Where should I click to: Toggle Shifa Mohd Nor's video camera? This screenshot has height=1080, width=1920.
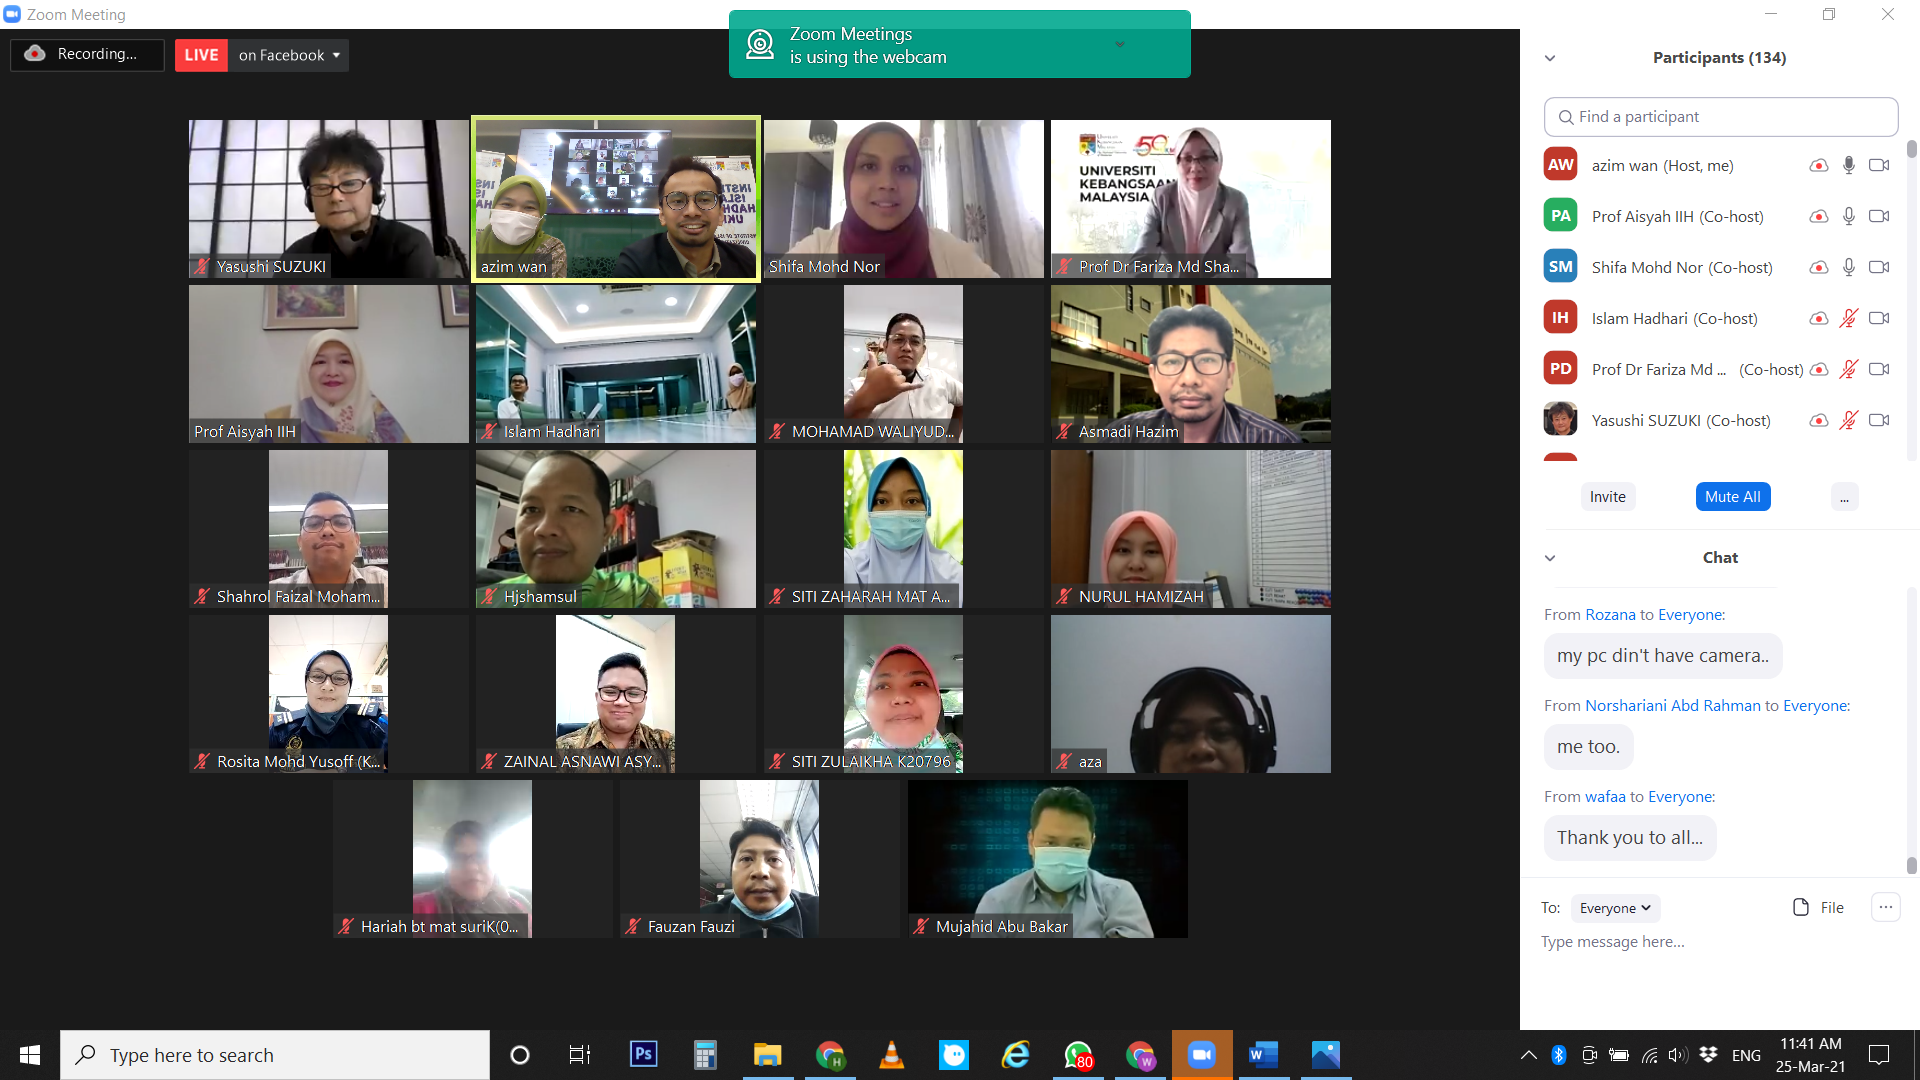pos(1879,267)
